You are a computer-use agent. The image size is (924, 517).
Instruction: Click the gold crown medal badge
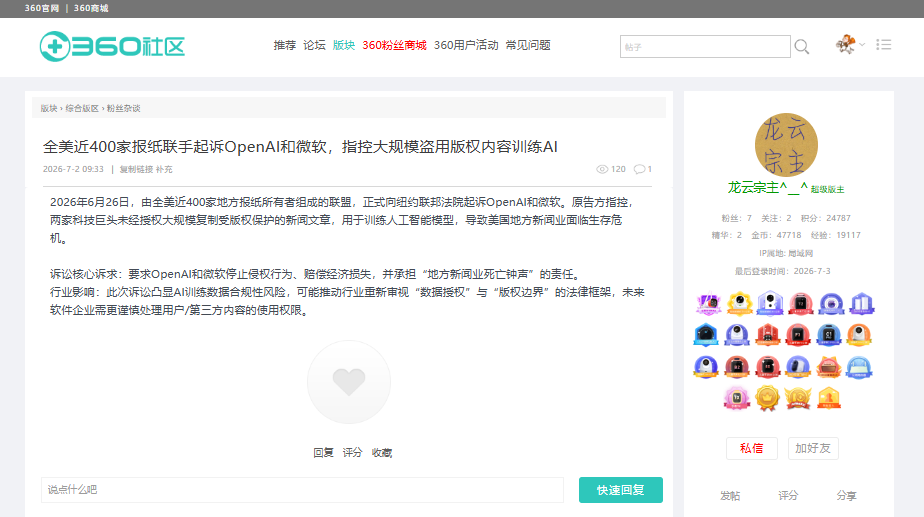coord(767,398)
